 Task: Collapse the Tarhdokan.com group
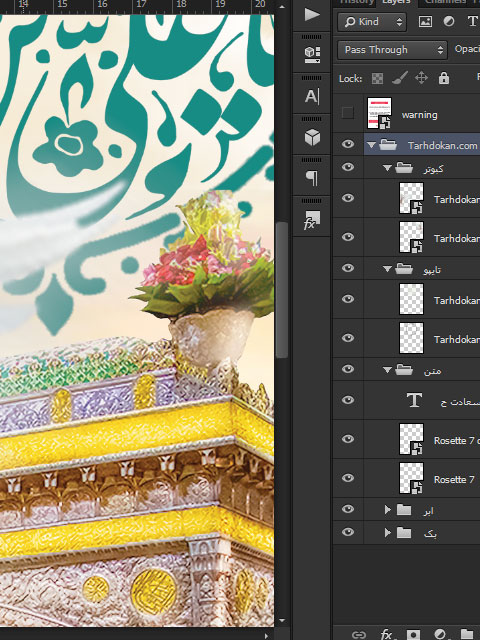point(371,144)
